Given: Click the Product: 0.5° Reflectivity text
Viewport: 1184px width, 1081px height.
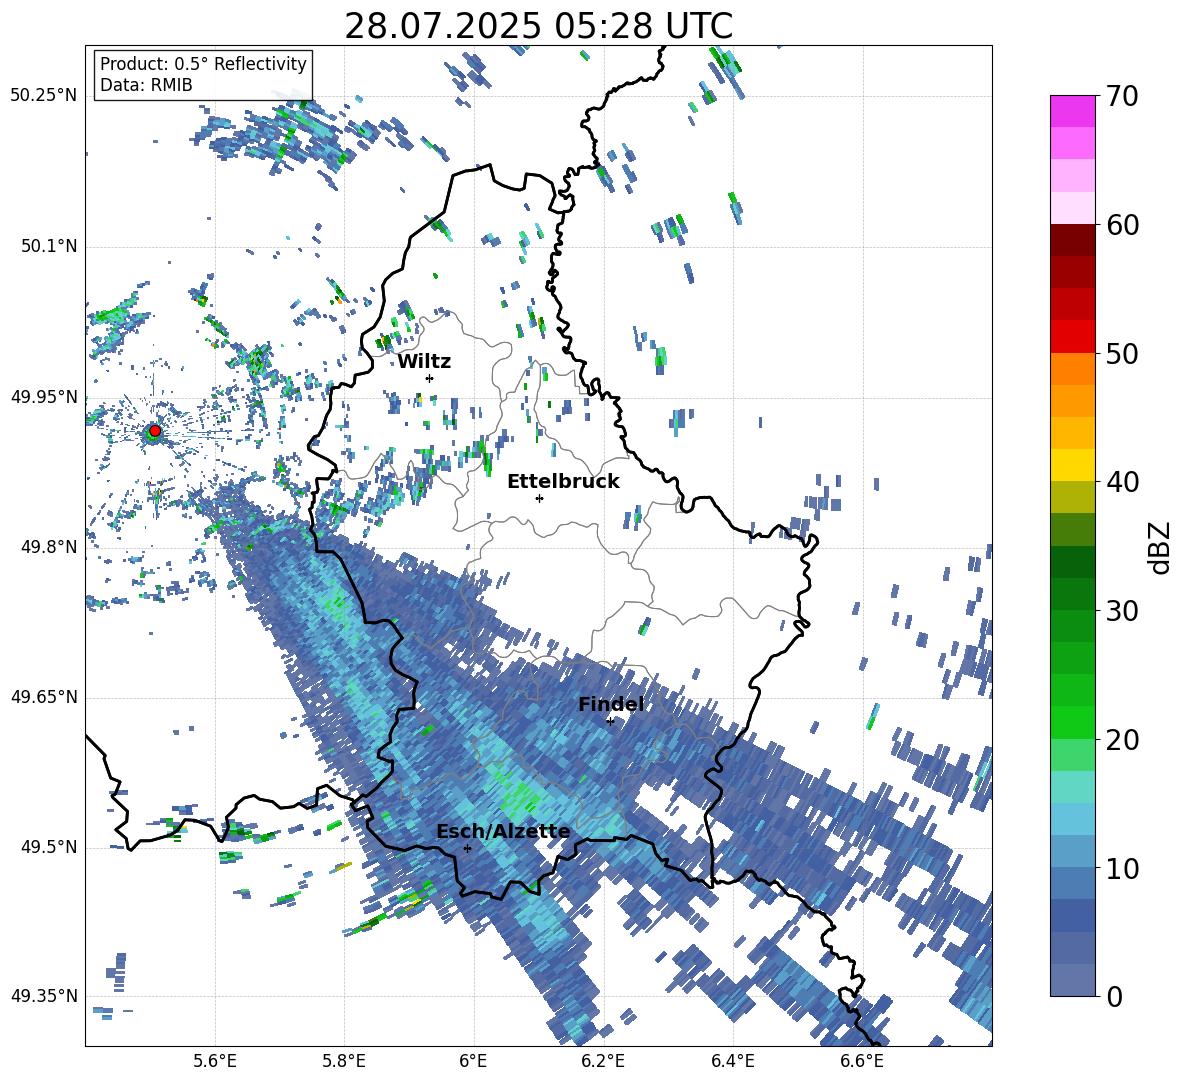Looking at the screenshot, I should click(x=203, y=64).
